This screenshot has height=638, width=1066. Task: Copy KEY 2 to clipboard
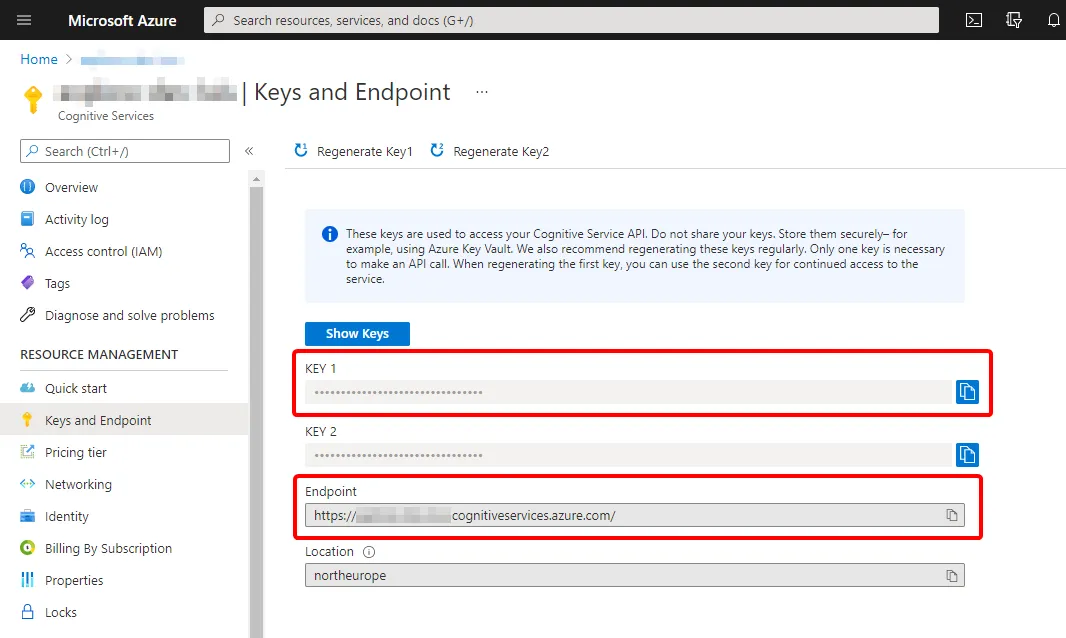click(x=967, y=455)
